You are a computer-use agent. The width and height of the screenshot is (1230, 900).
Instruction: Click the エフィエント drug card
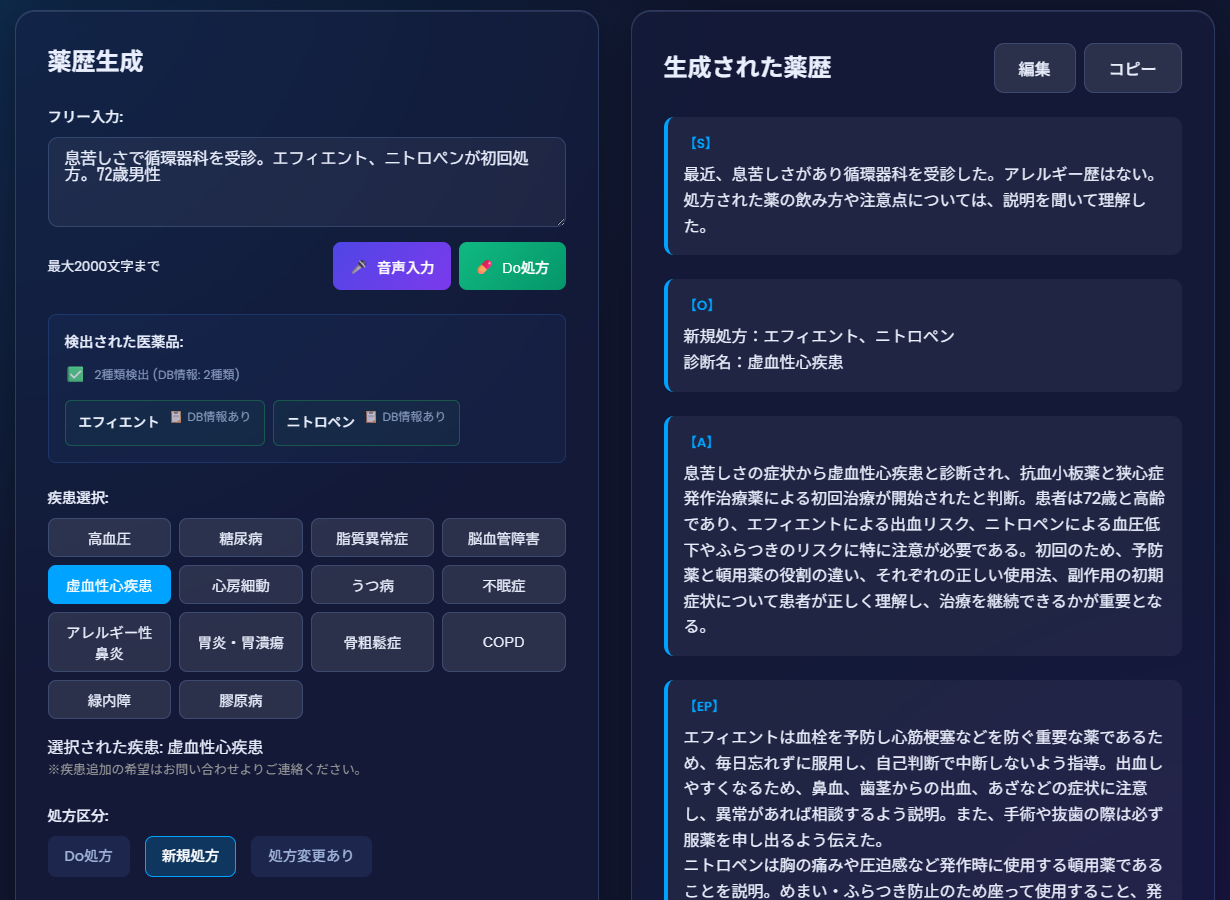[x=164, y=421]
